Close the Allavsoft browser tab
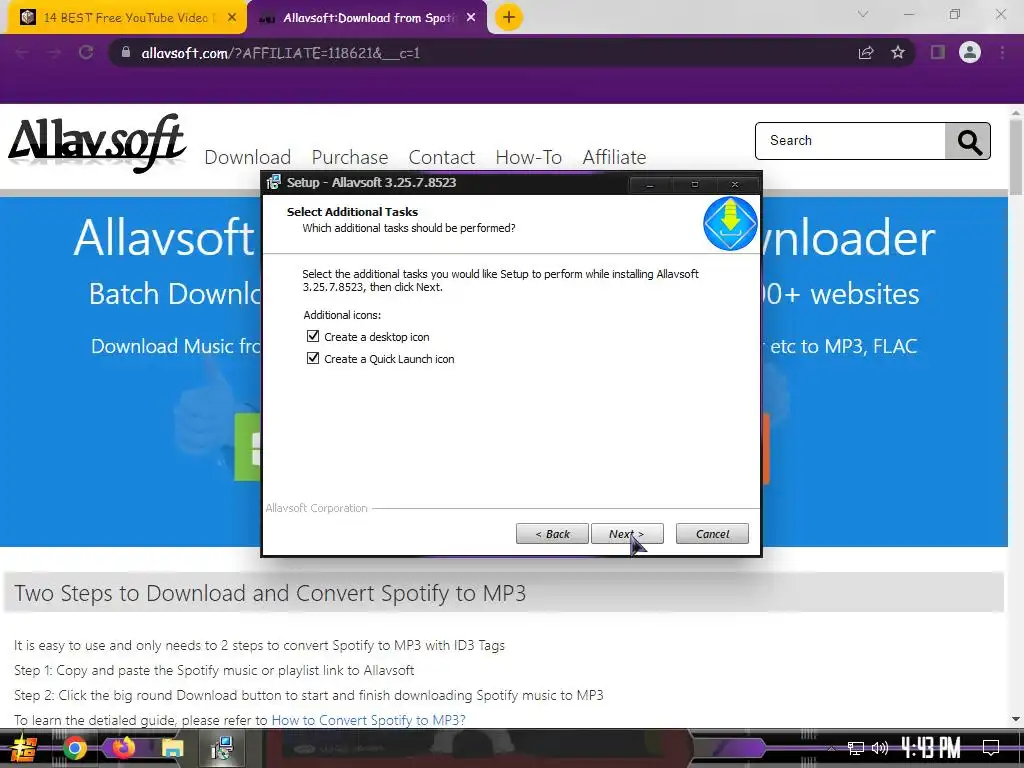1024x768 pixels. coord(471,18)
